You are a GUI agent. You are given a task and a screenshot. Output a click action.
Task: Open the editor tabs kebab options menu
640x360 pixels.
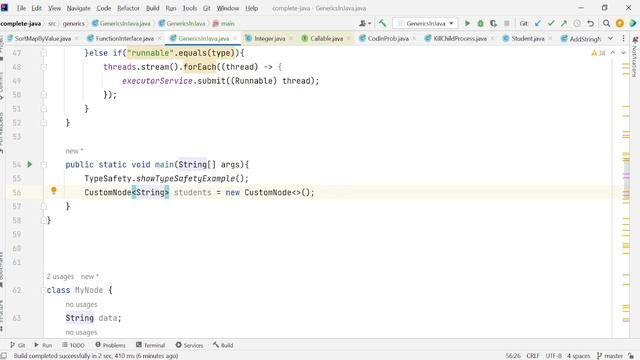623,38
